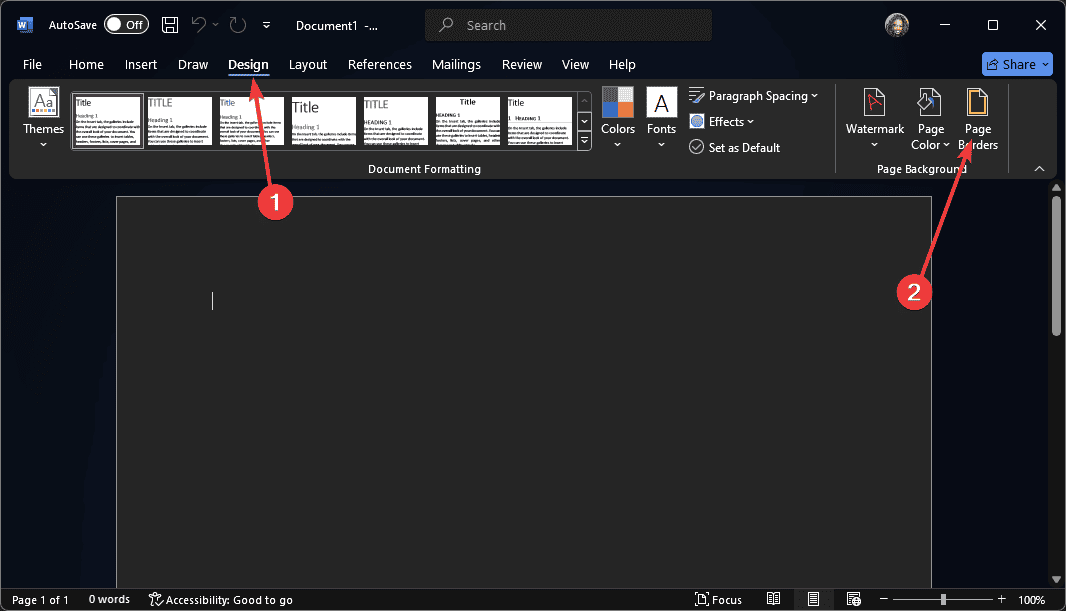This screenshot has height=611, width=1066.
Task: Open Paragraph Spacing options
Action: tap(753, 96)
